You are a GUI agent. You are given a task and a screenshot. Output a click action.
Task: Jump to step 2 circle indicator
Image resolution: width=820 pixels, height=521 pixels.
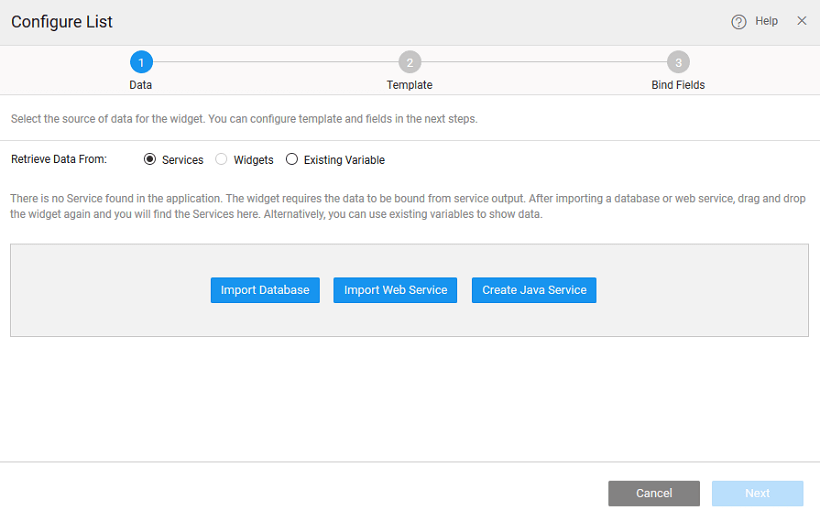click(409, 63)
